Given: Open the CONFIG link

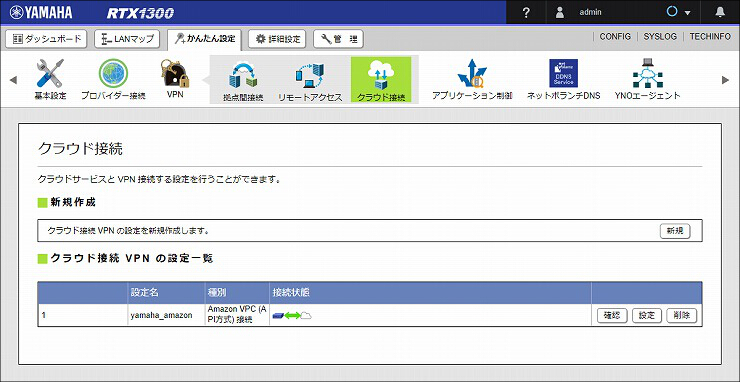Looking at the screenshot, I should (615, 36).
